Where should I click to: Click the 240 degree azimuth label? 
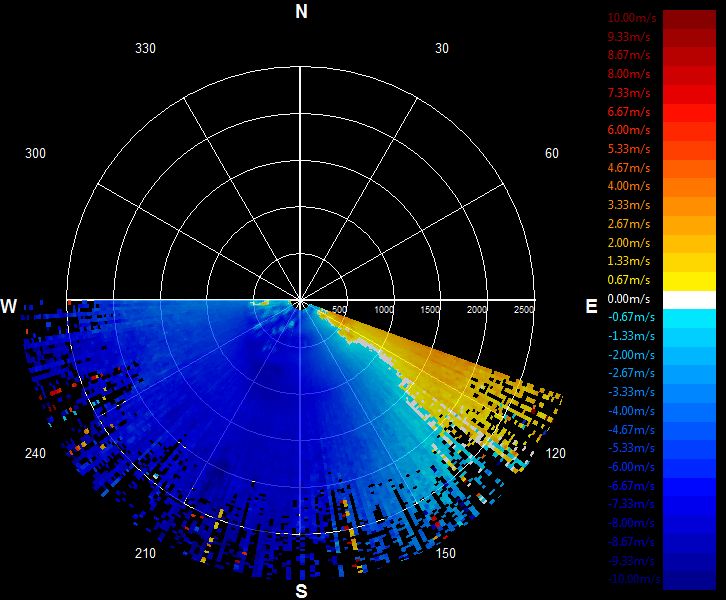35,453
